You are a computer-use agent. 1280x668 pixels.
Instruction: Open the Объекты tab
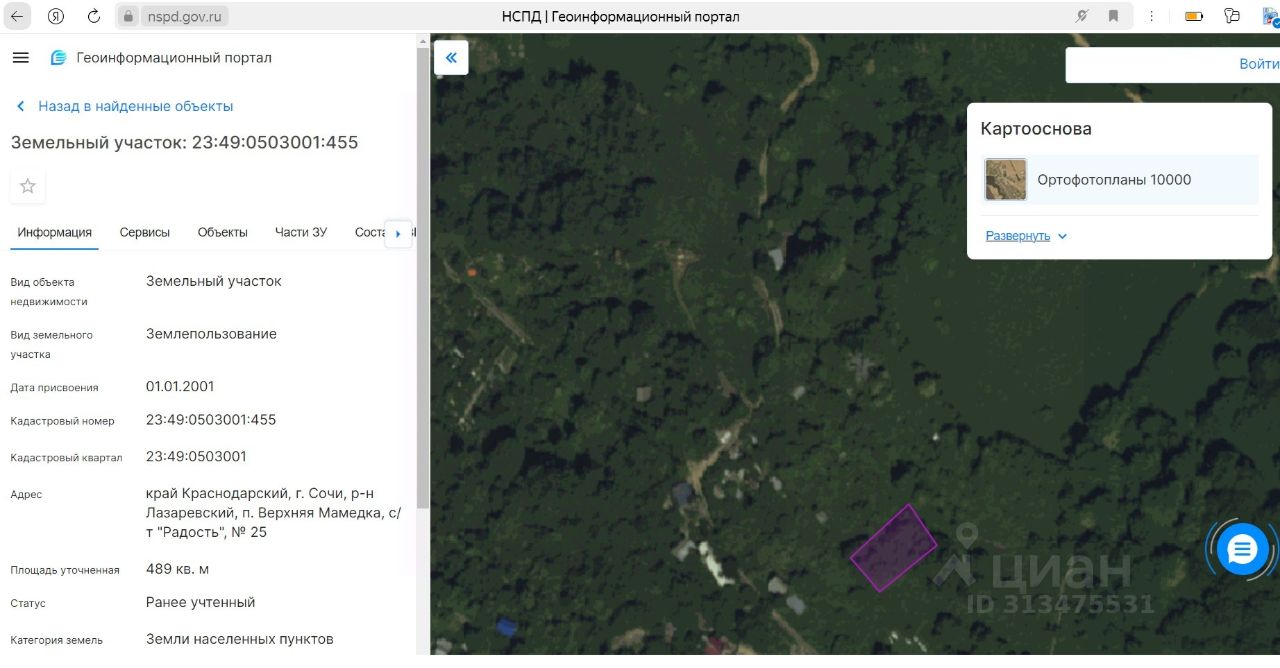222,232
